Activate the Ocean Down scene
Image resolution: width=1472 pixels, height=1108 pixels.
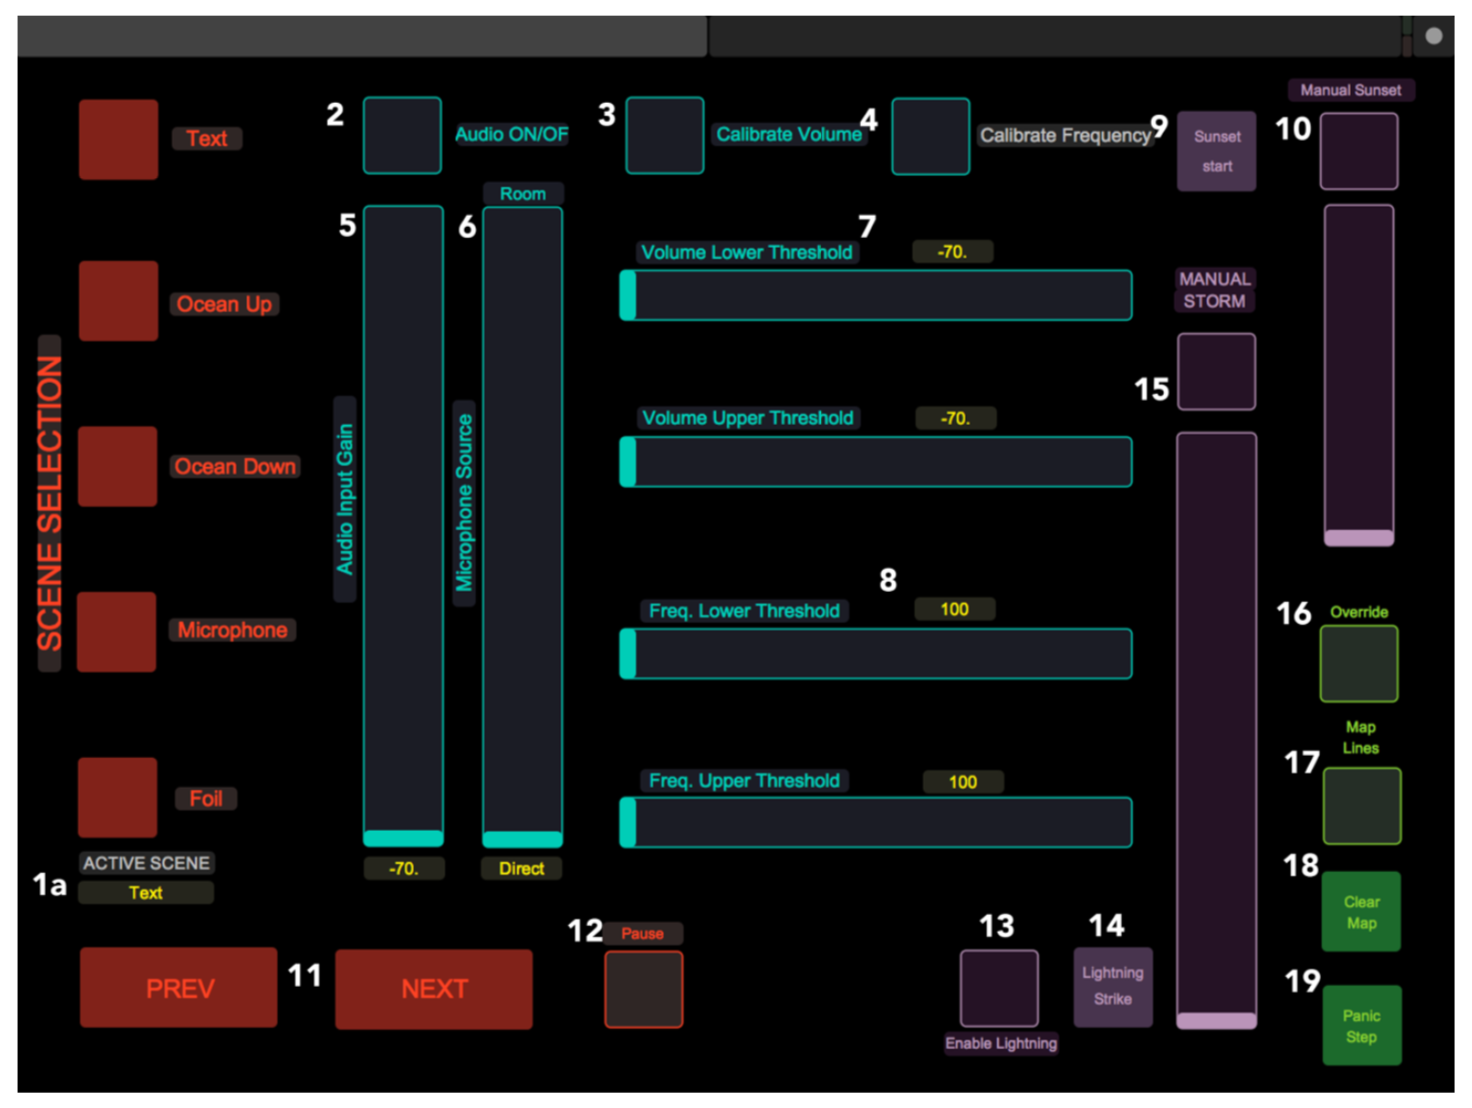[x=118, y=466]
